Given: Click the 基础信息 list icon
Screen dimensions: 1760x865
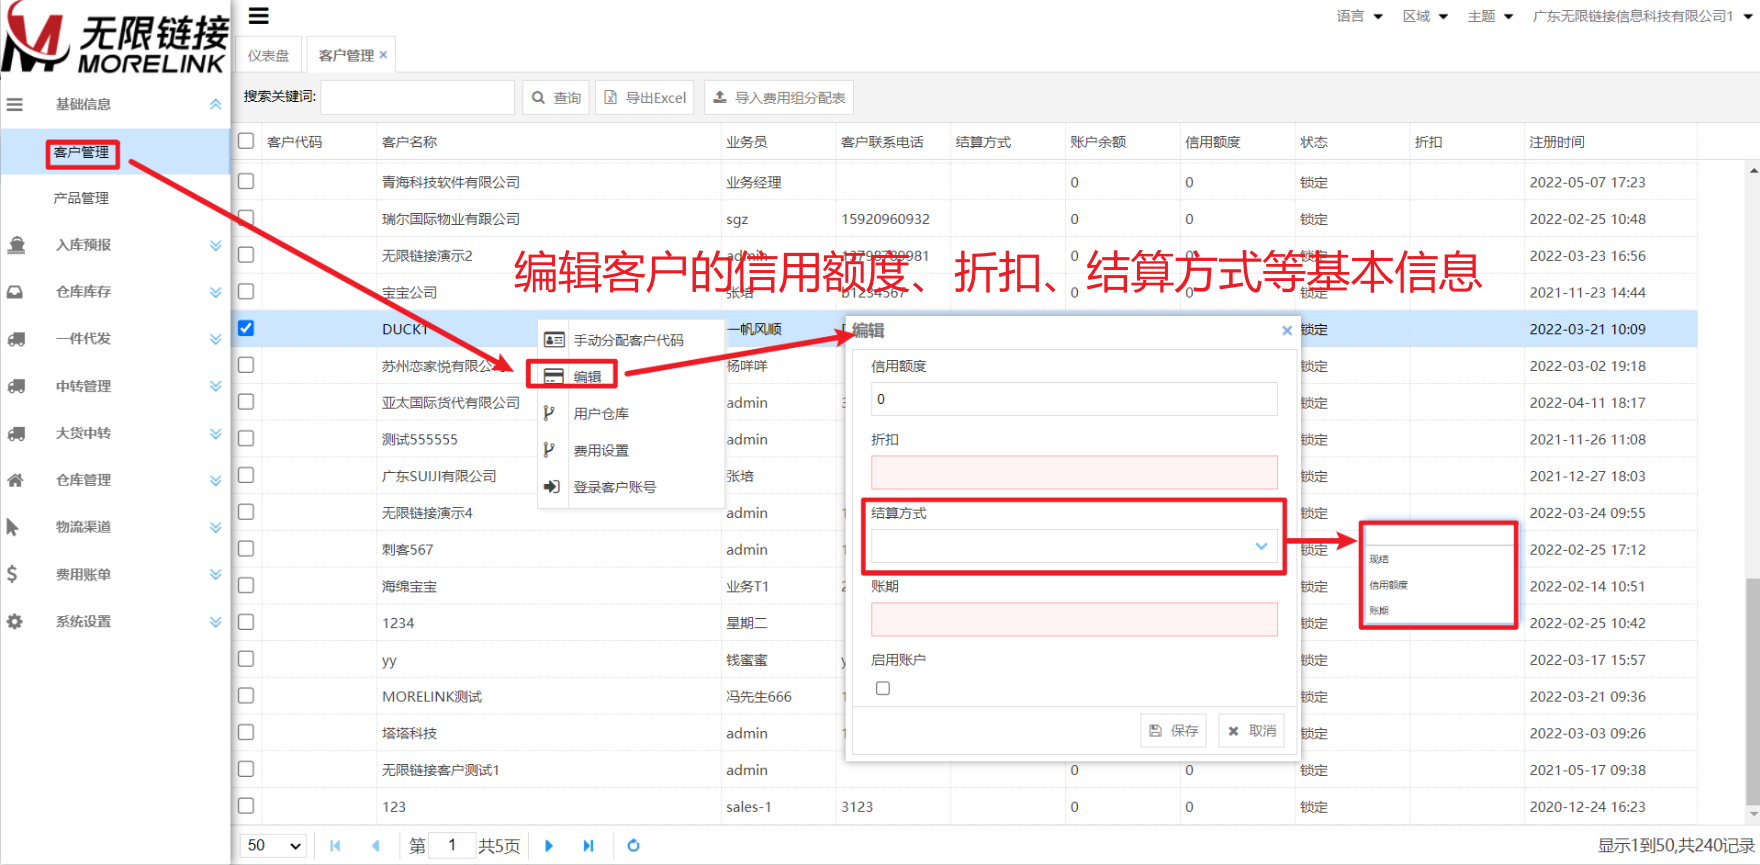Looking at the screenshot, I should click(x=15, y=104).
